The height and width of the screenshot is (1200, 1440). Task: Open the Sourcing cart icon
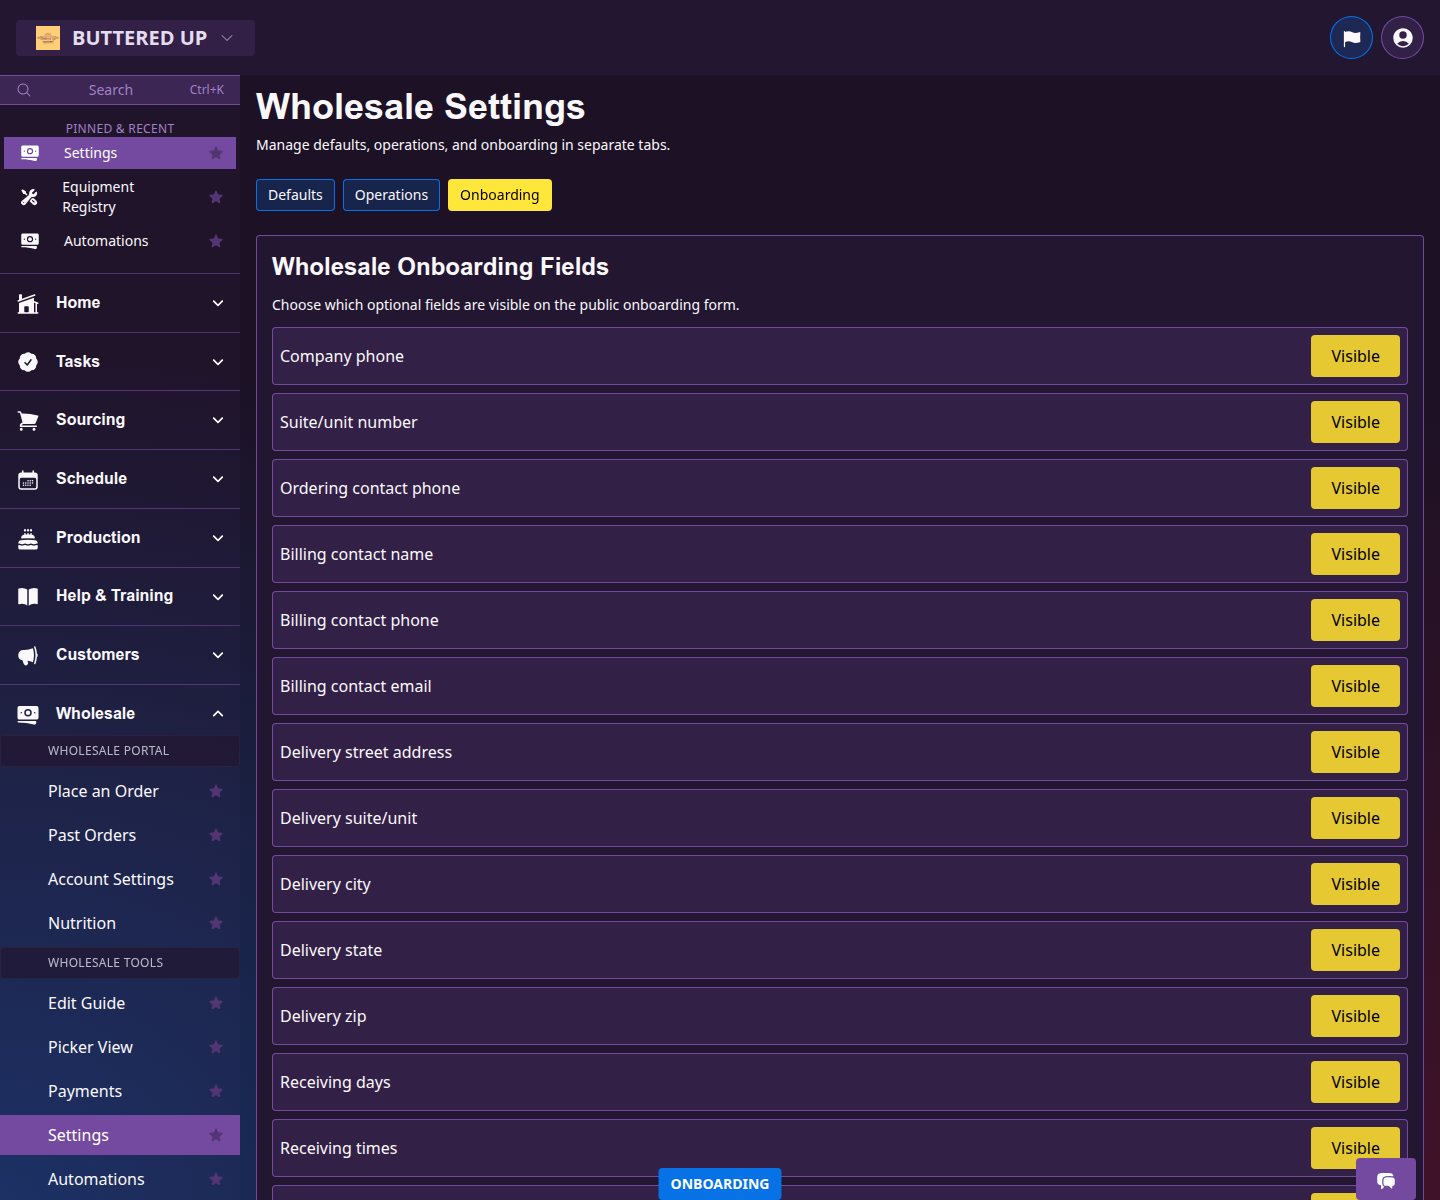coord(28,420)
